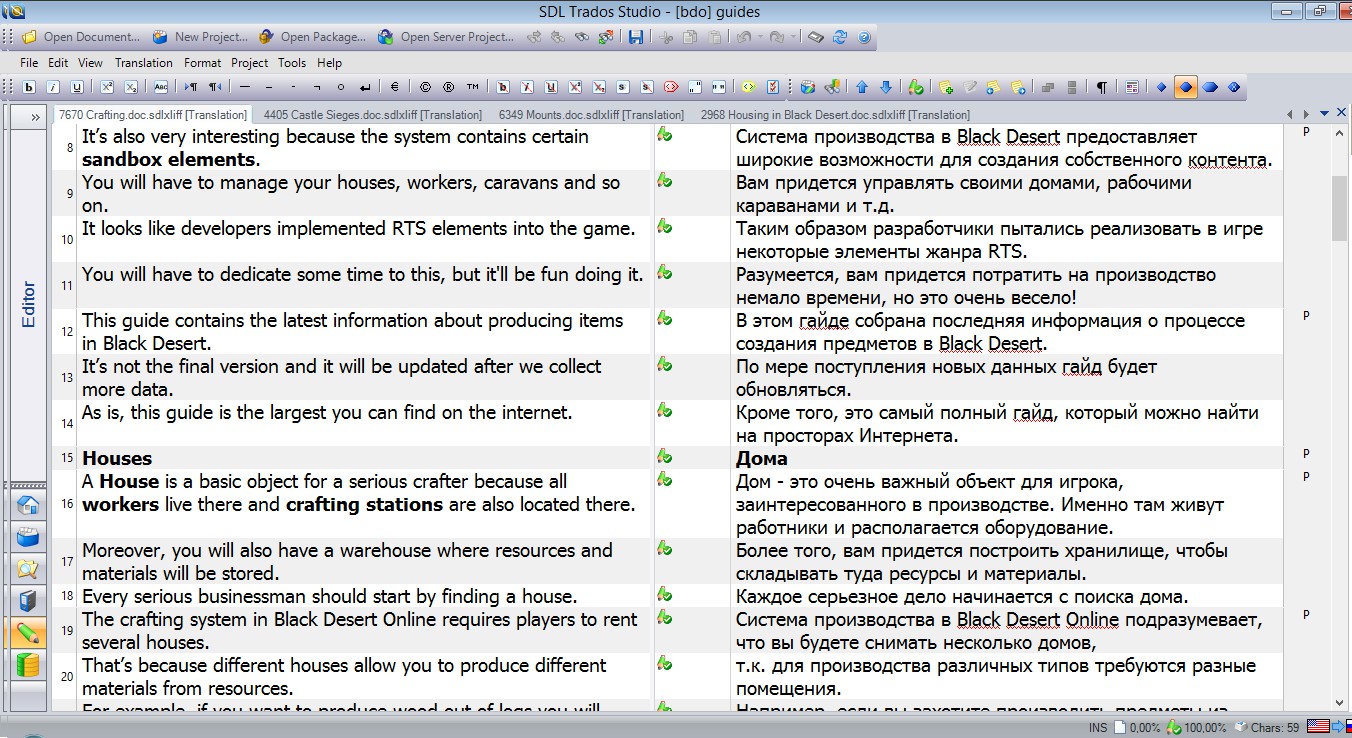1352x738 pixels.
Task: Toggle right-to-left paragraph direction
Action: point(215,87)
